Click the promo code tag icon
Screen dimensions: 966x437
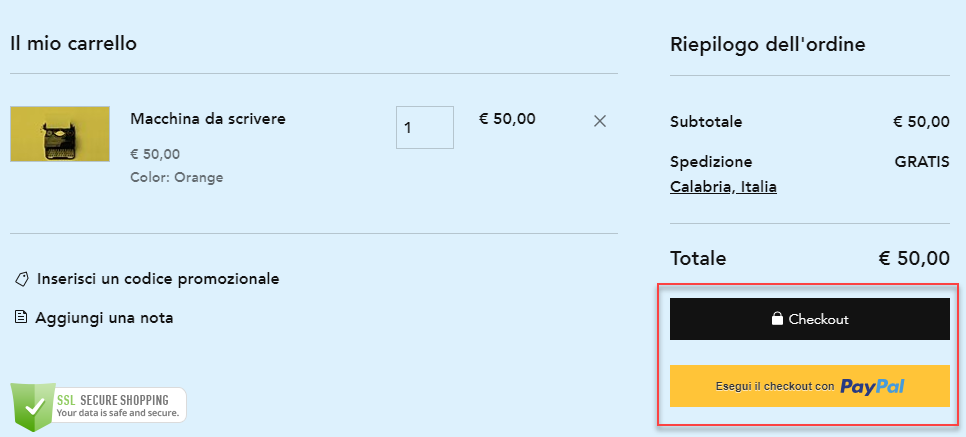(22, 279)
